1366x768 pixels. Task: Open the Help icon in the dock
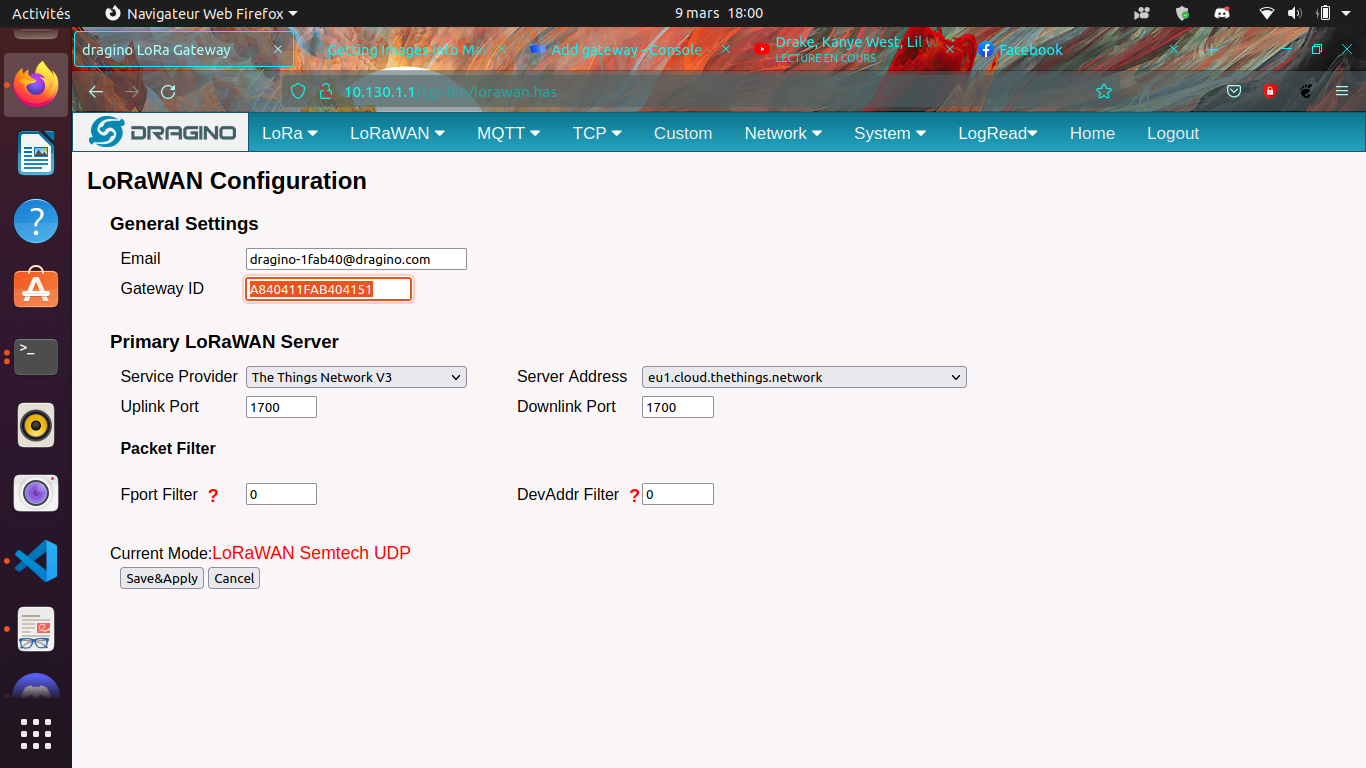click(36, 221)
